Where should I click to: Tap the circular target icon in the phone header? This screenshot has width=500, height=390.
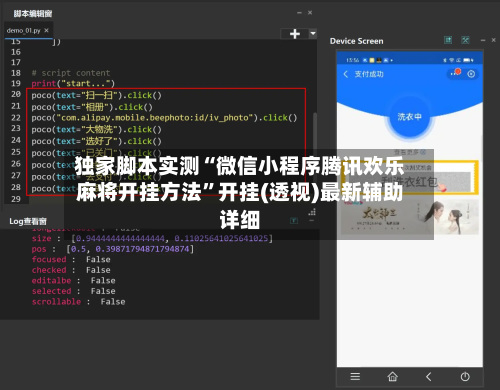[x=471, y=74]
